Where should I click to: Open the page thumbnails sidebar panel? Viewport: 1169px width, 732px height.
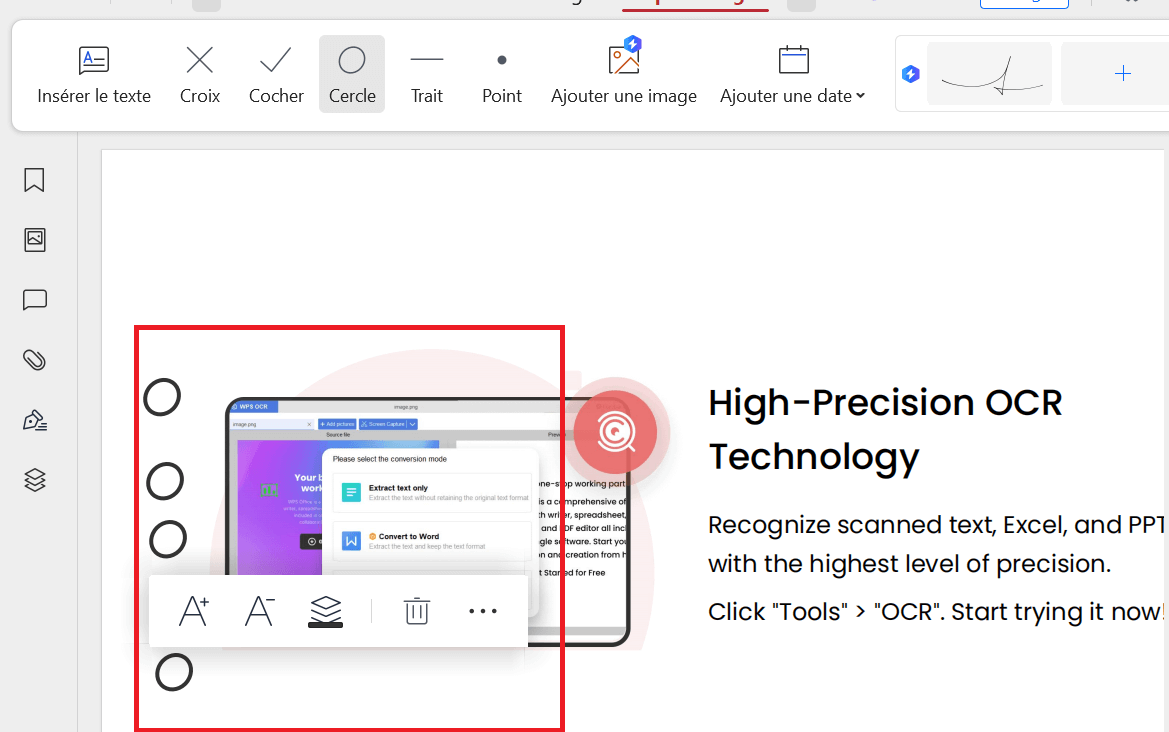(34, 240)
